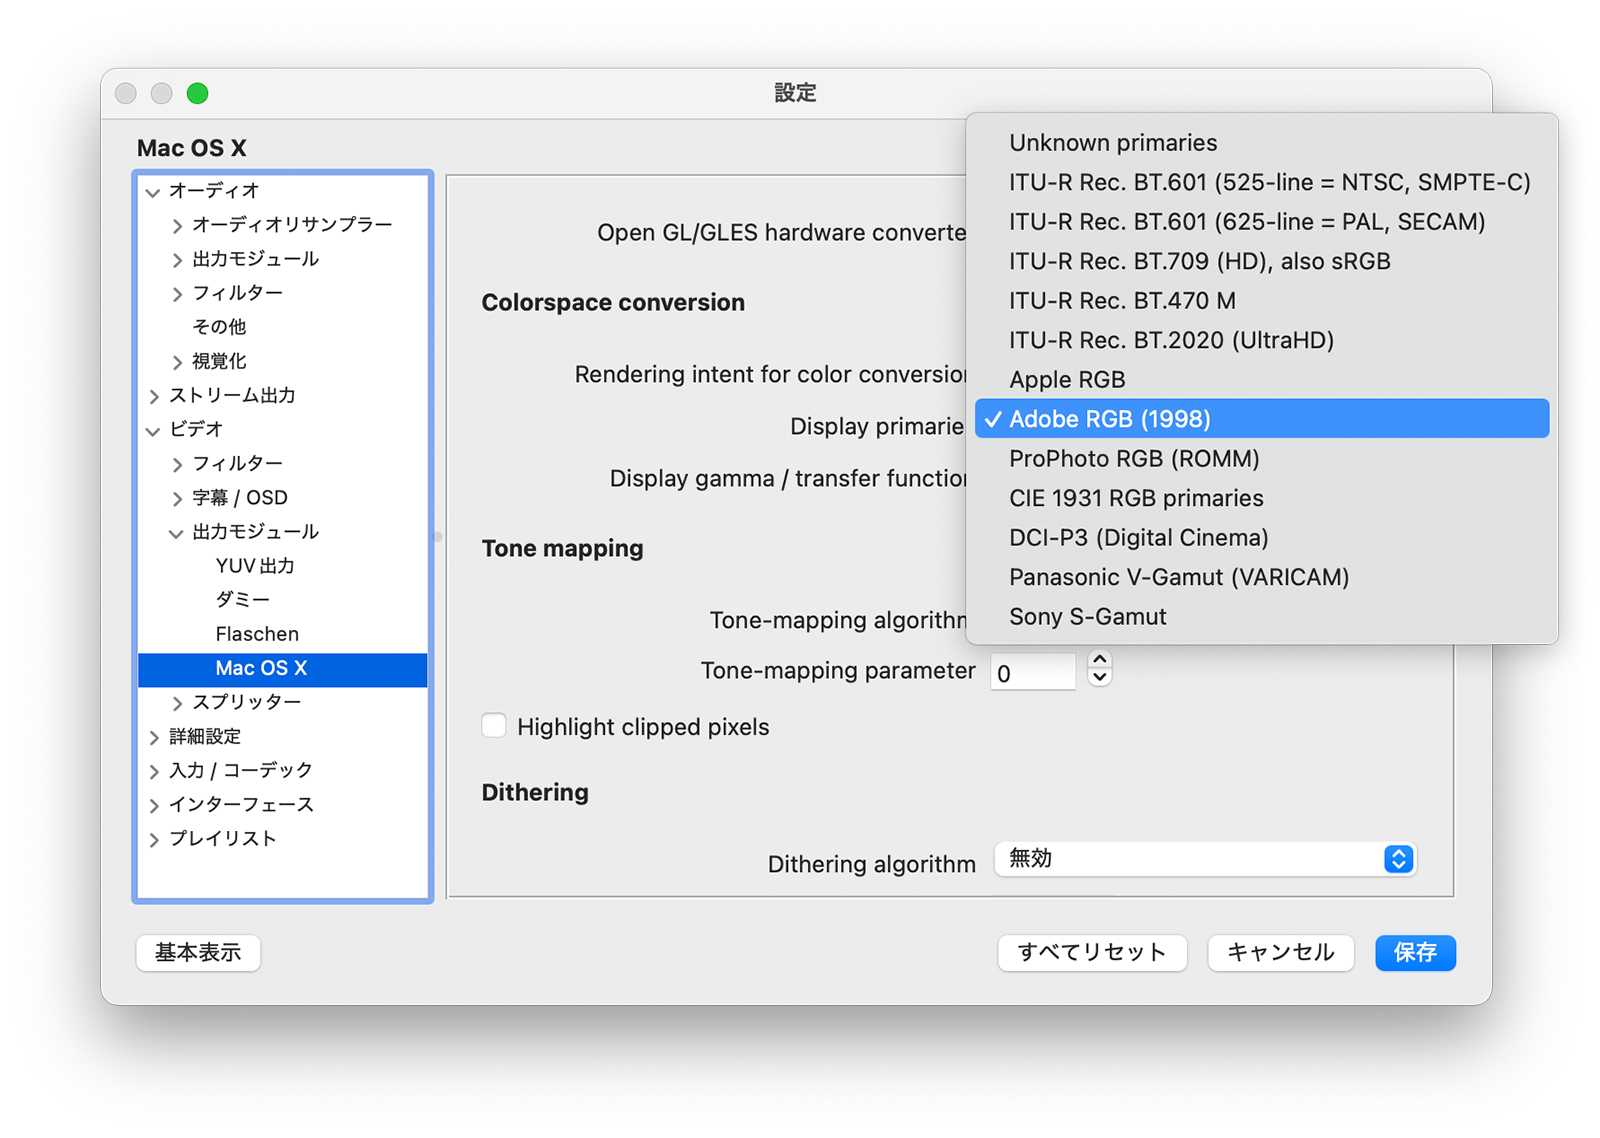Screen dimensions: 1600x1138
Task: Decrease the Tone-mapping parameter with down arrow
Action: pos(1099,679)
